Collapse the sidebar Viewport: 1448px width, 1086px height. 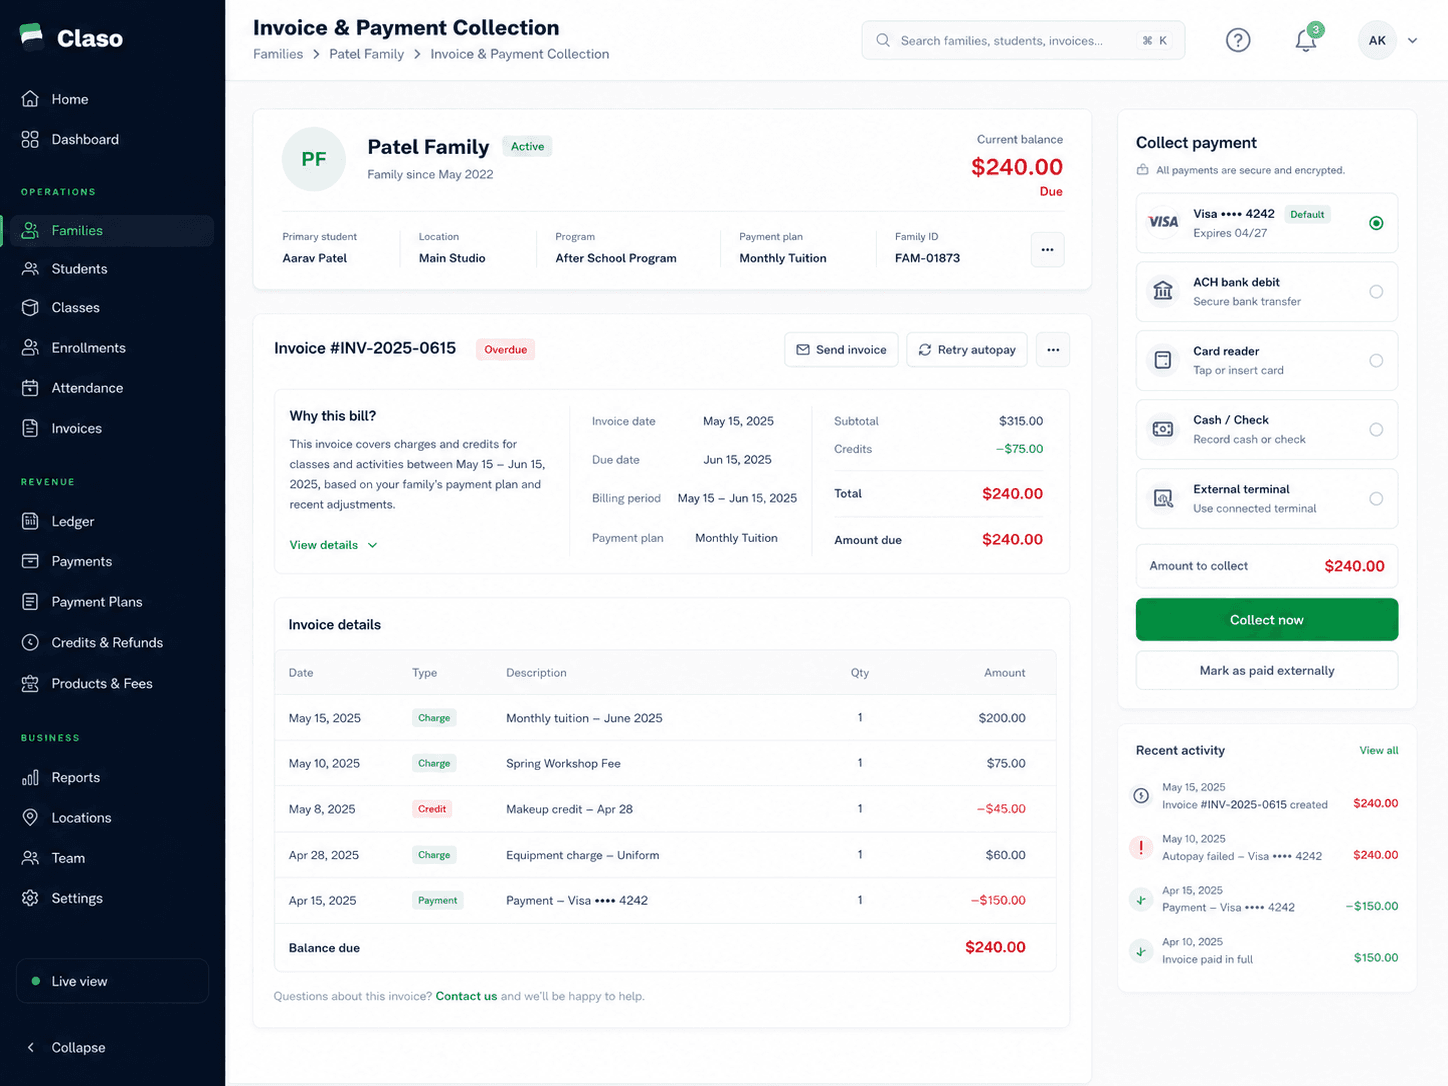(x=65, y=1047)
